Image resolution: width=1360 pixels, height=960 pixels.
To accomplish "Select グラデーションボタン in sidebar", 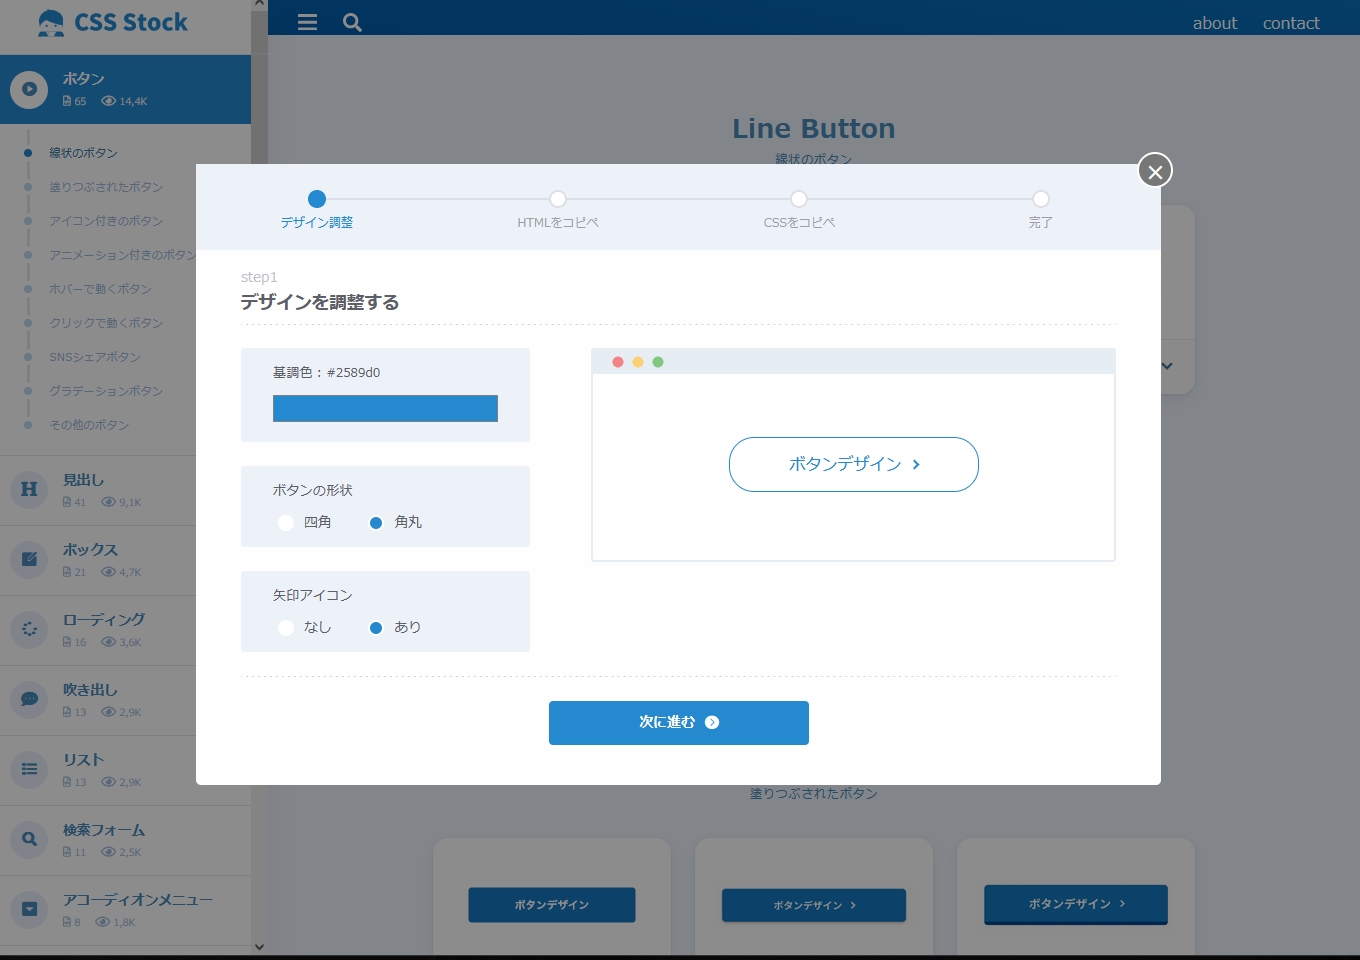I will coord(106,391).
